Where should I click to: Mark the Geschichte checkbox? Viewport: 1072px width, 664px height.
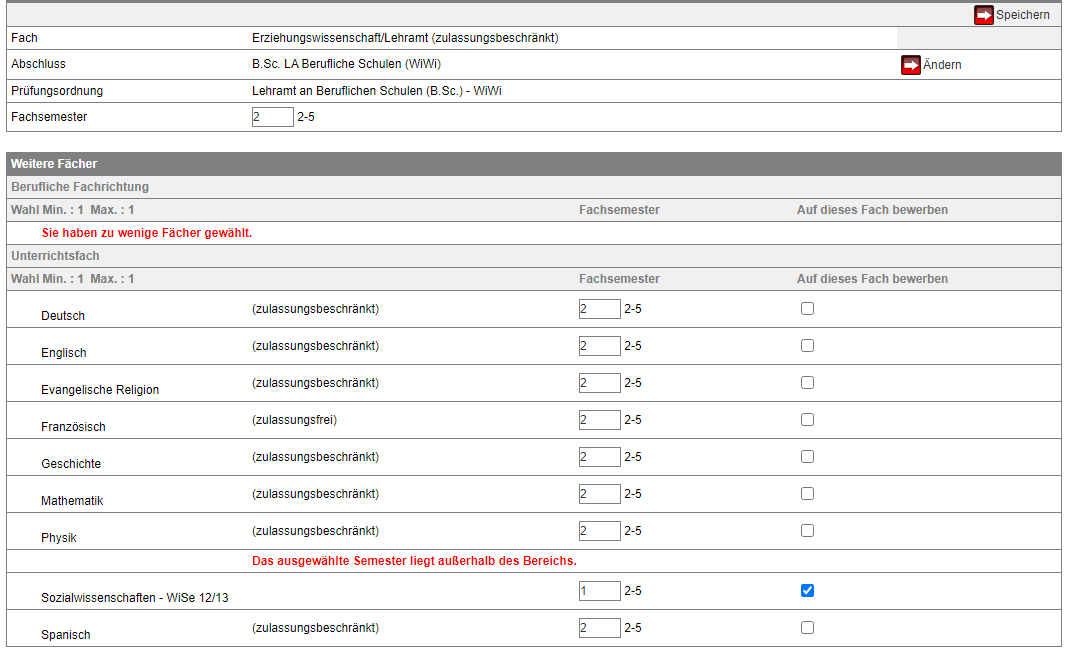(807, 457)
